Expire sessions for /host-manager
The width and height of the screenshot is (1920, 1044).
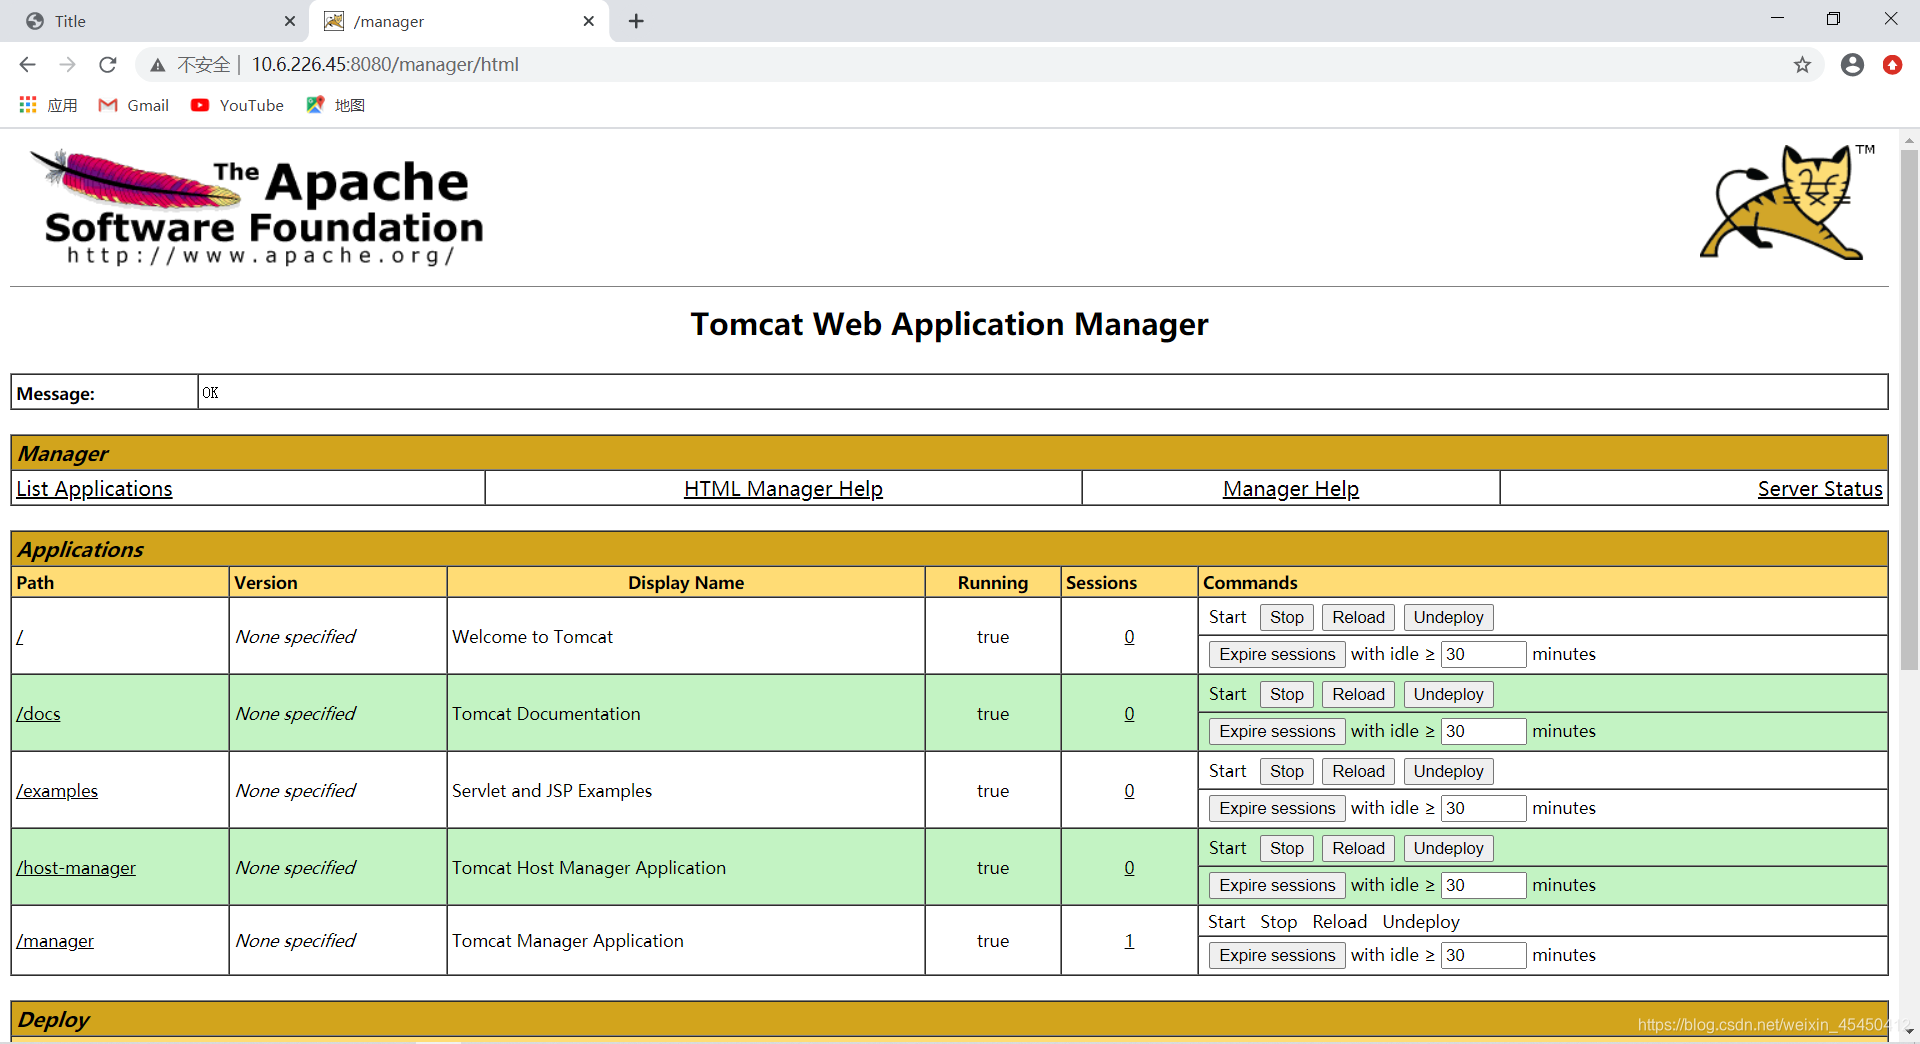(1277, 886)
